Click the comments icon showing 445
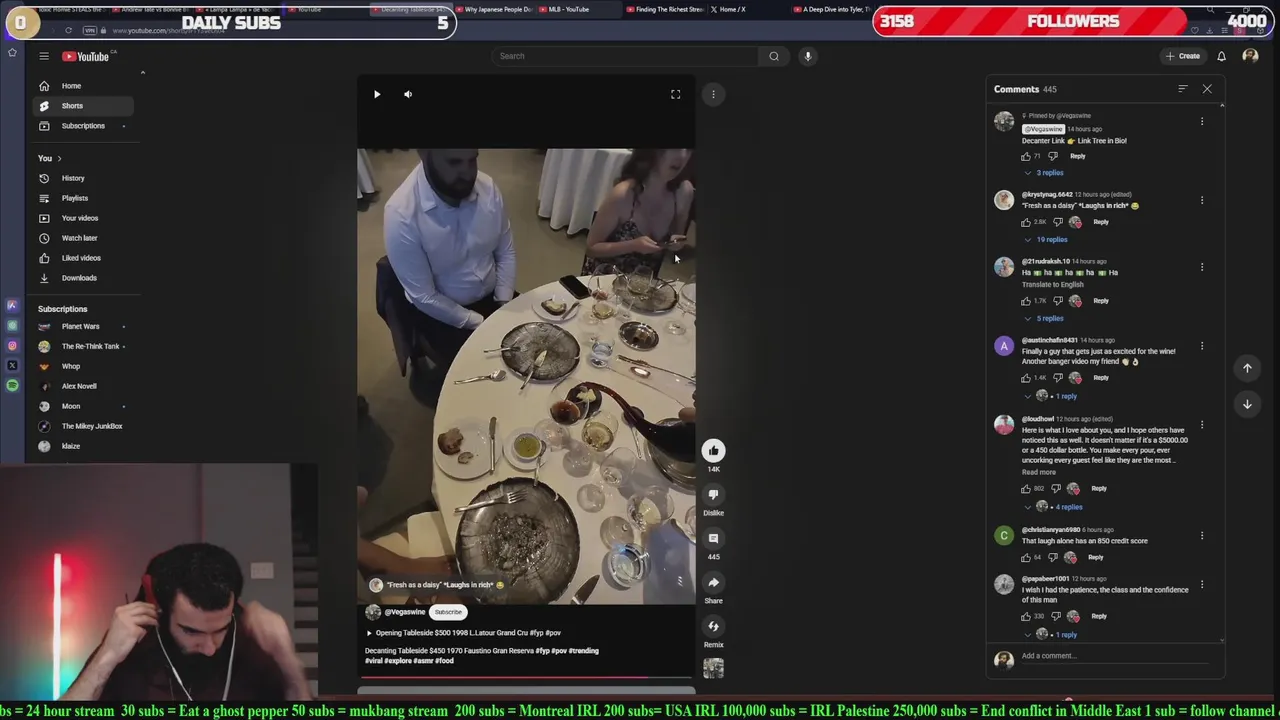This screenshot has width=1280, height=720. 713,539
